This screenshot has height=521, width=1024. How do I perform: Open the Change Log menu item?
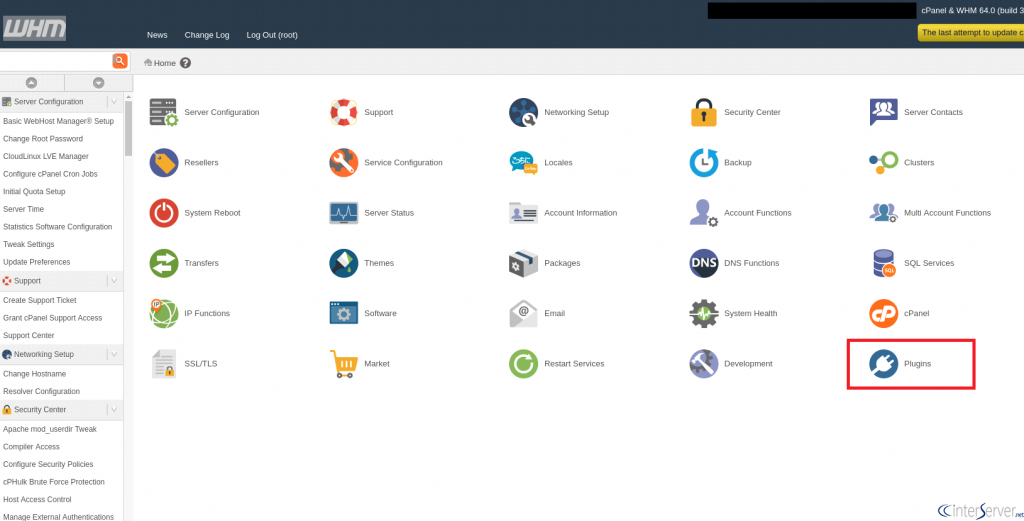coord(207,35)
